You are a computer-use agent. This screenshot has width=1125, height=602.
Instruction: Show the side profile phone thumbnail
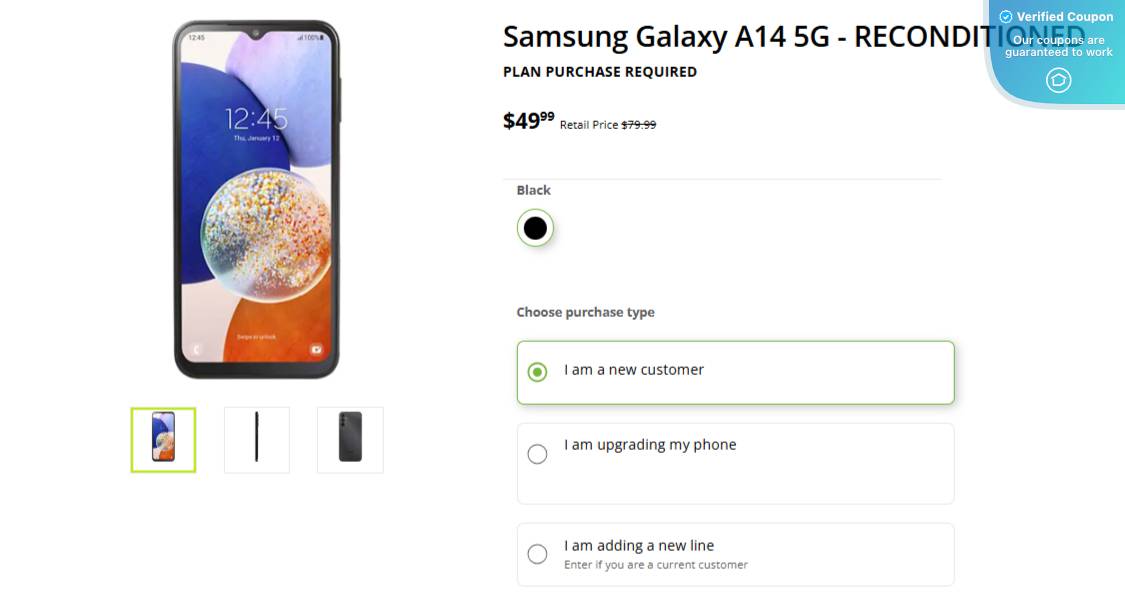pos(257,440)
